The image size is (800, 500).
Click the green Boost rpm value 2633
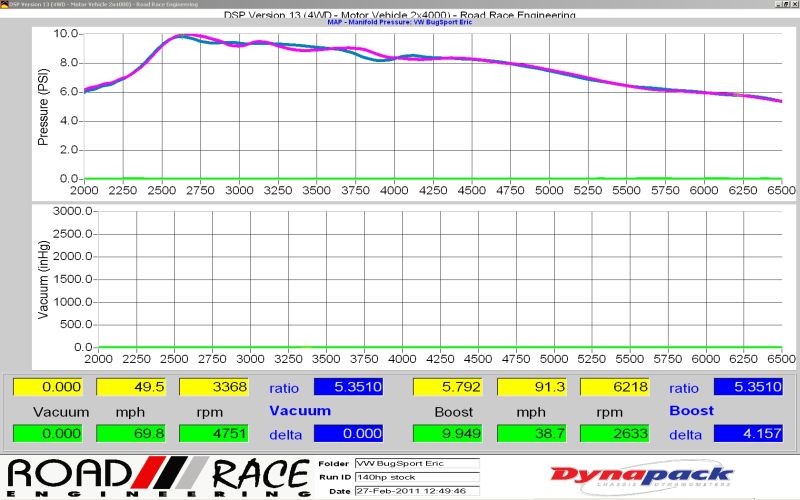pyautogui.click(x=616, y=433)
